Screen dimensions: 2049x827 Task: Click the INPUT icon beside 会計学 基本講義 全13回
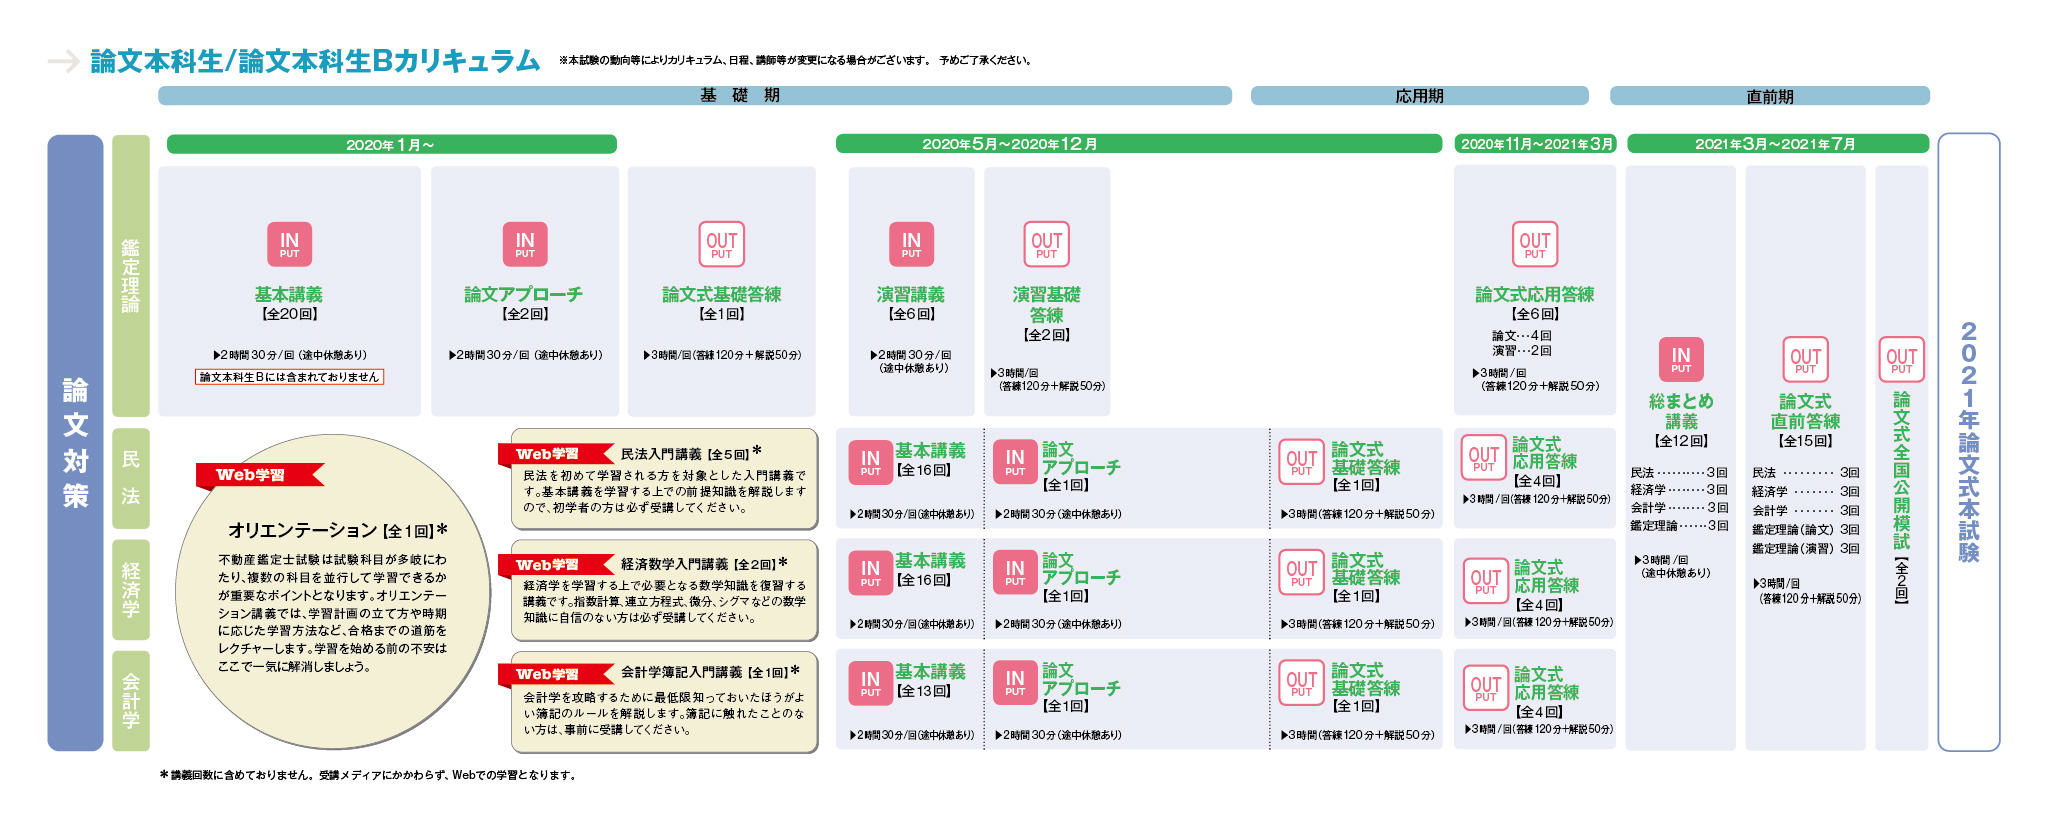[x=870, y=683]
